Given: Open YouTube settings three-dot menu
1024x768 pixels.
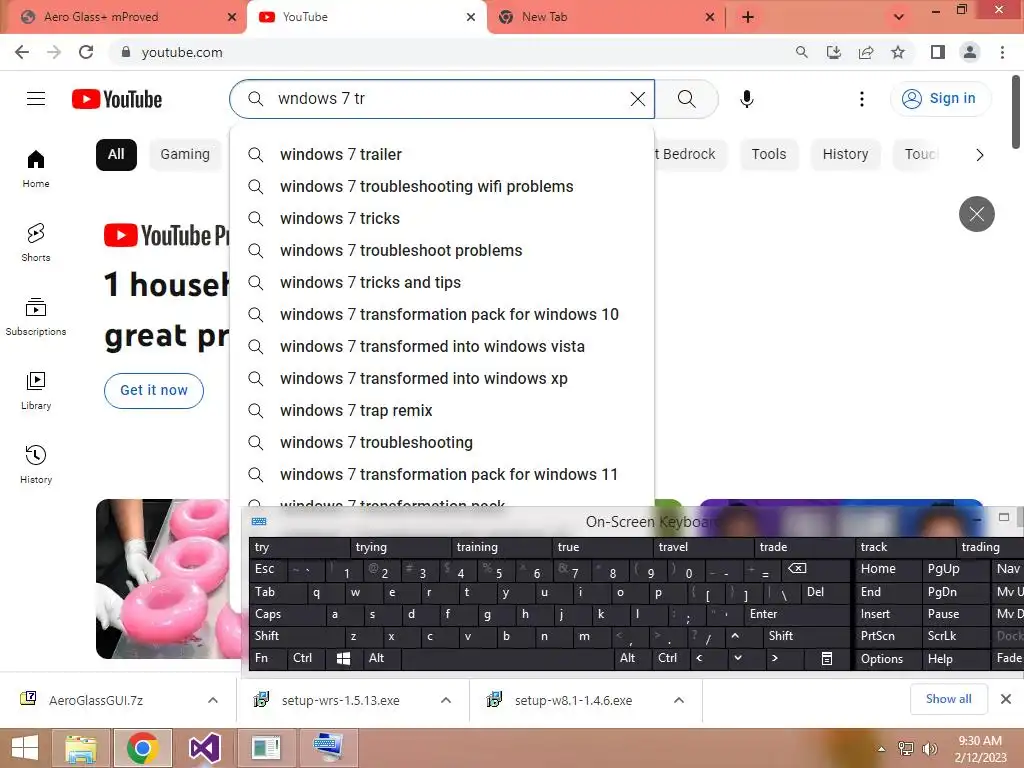Looking at the screenshot, I should click(x=861, y=99).
